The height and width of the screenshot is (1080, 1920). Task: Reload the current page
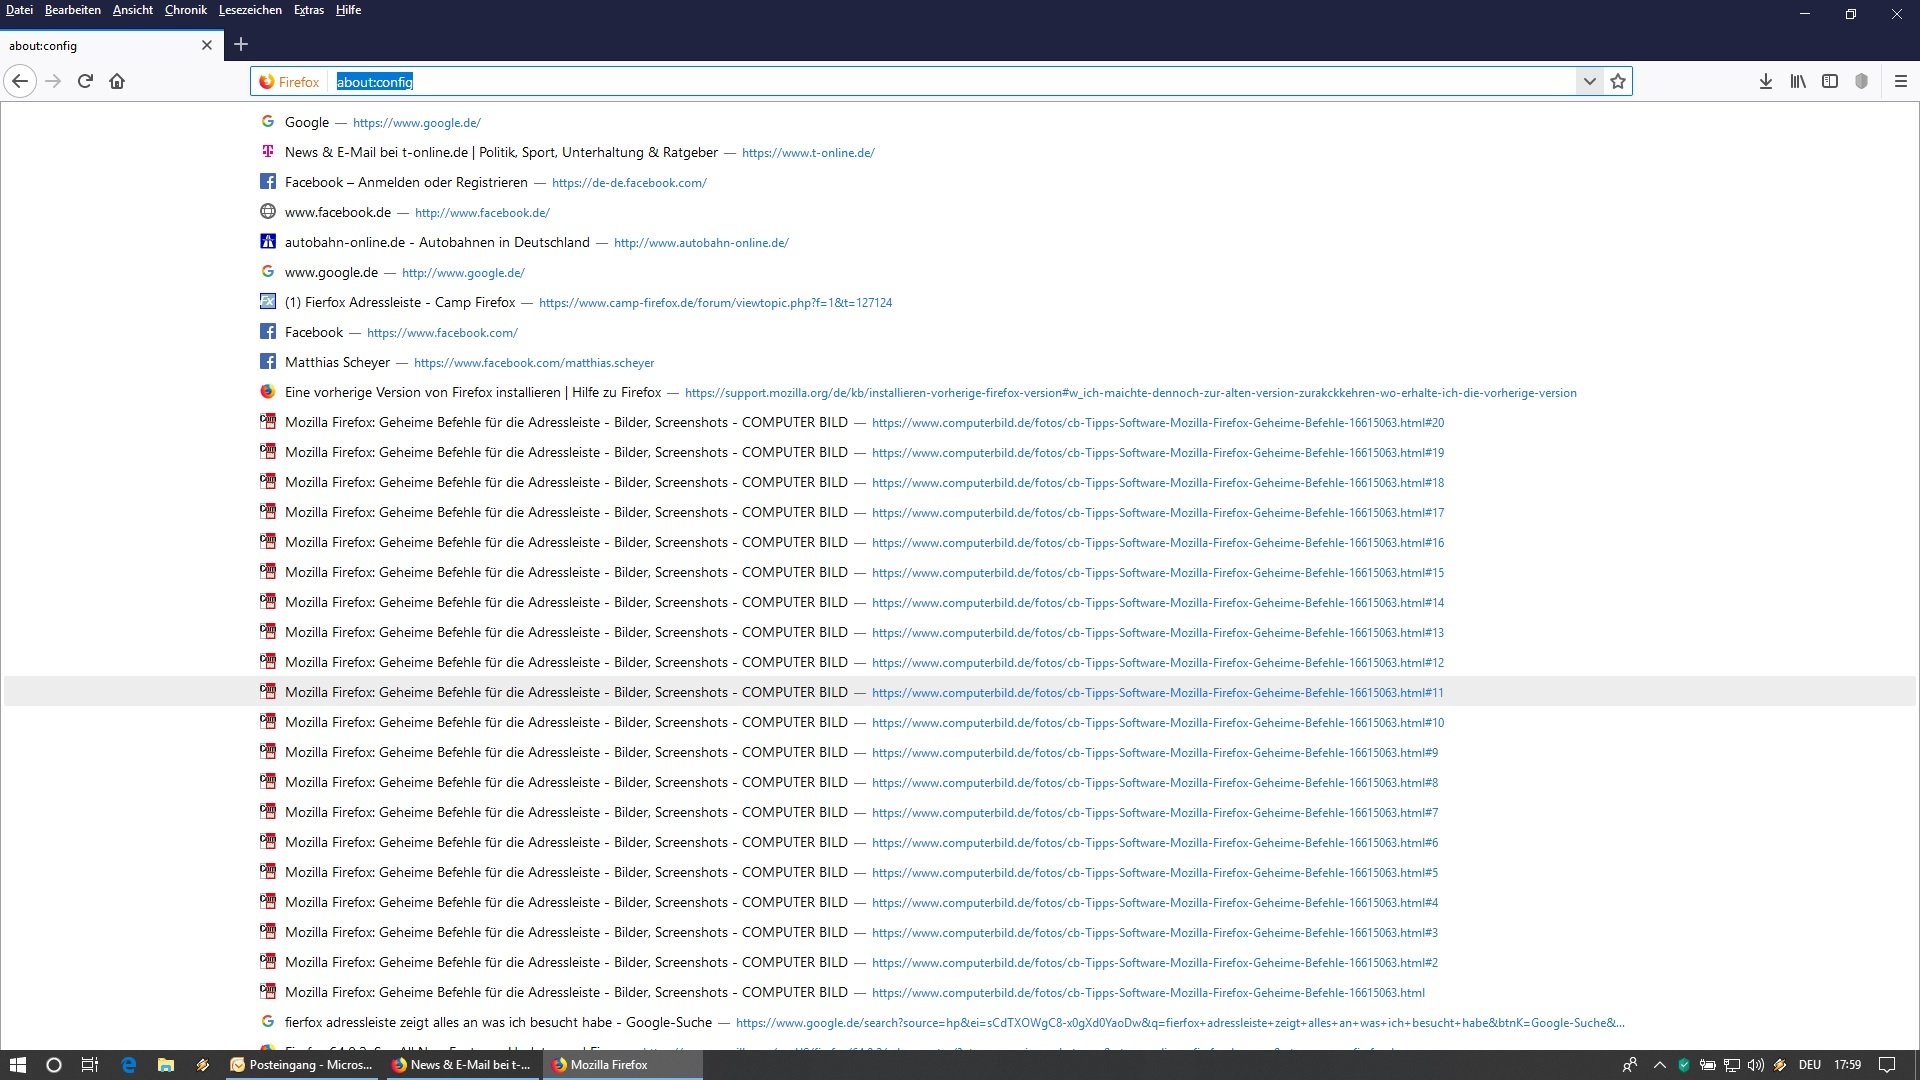pos(85,81)
